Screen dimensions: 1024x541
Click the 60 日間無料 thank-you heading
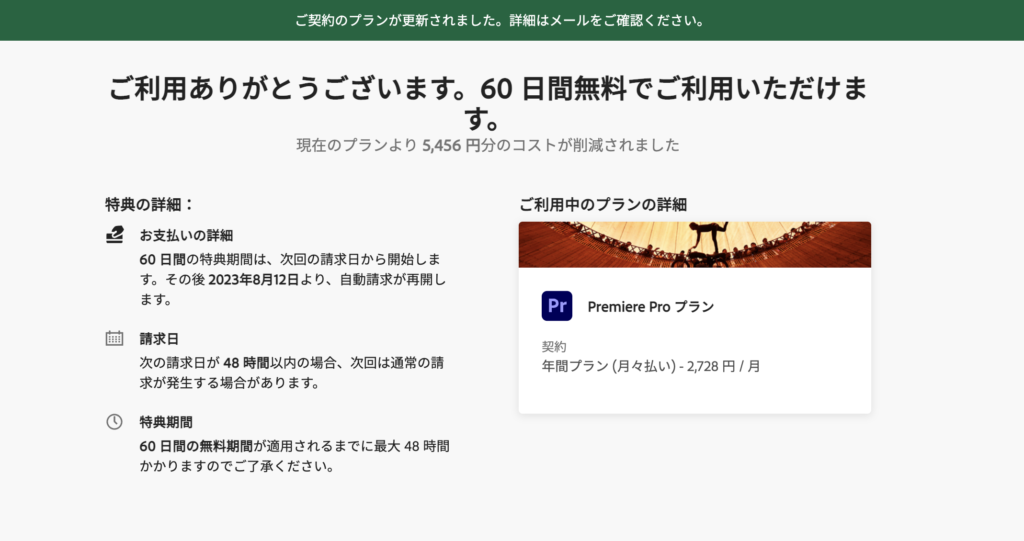pos(488,103)
